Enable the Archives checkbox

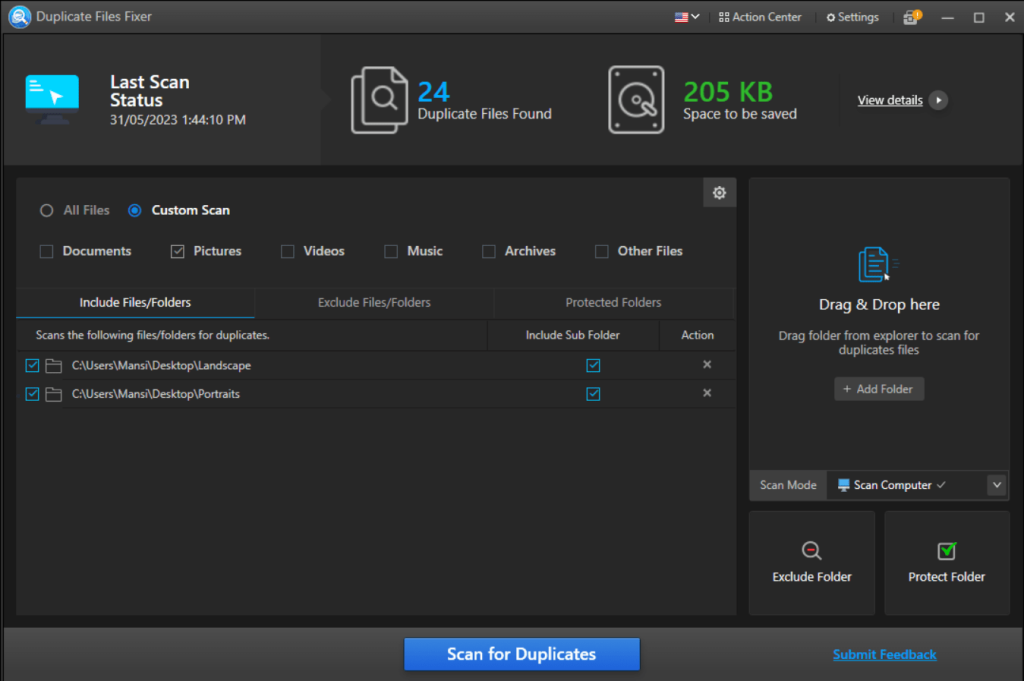[488, 251]
